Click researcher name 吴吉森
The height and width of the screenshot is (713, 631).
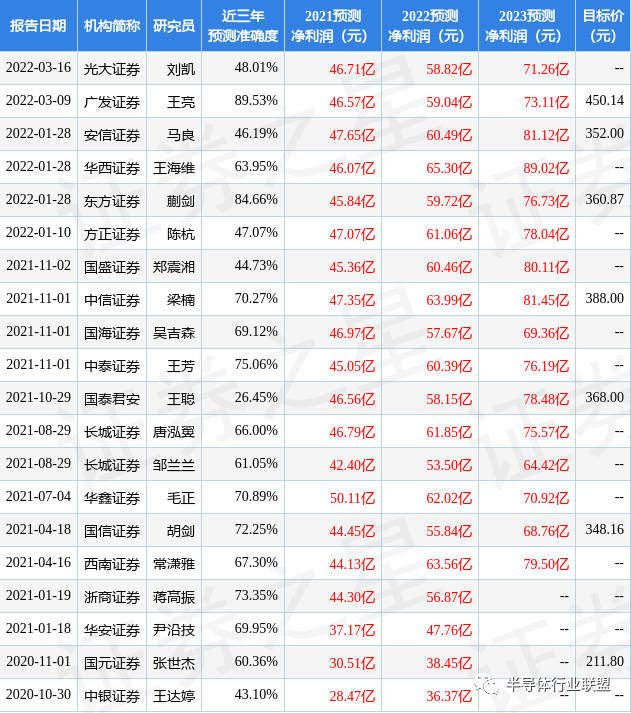(x=174, y=333)
